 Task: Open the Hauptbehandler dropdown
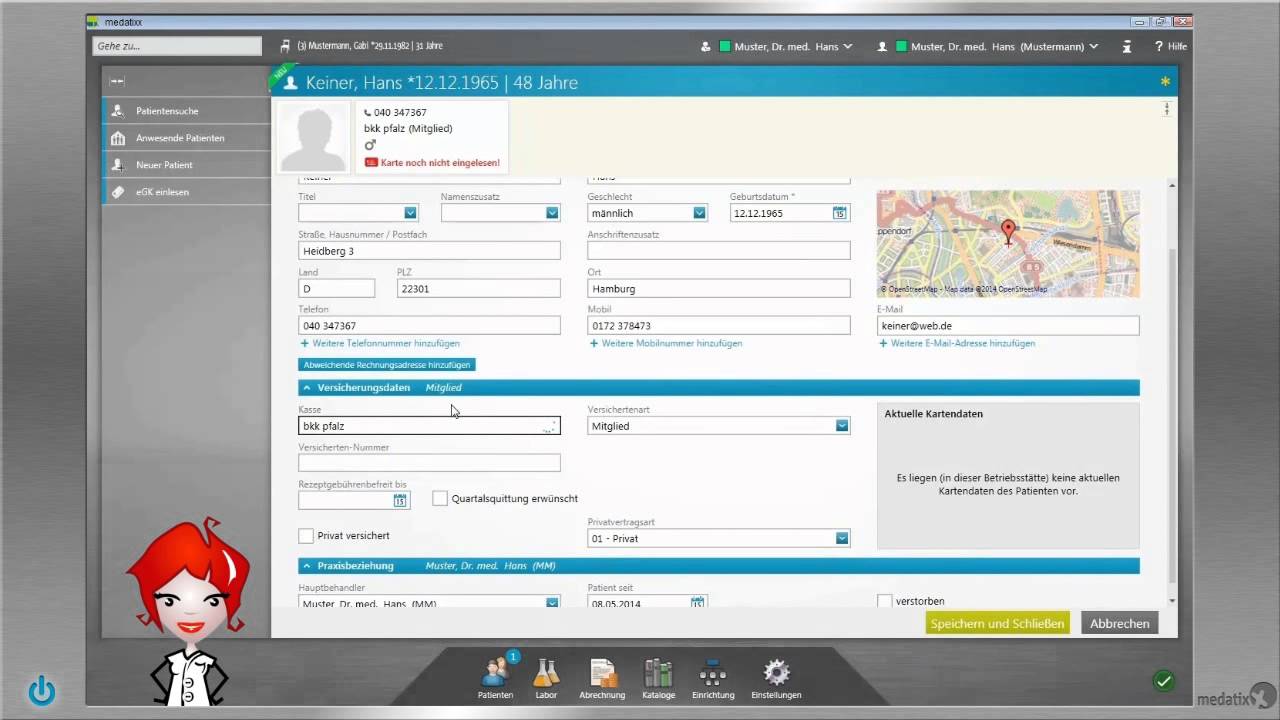pos(552,603)
